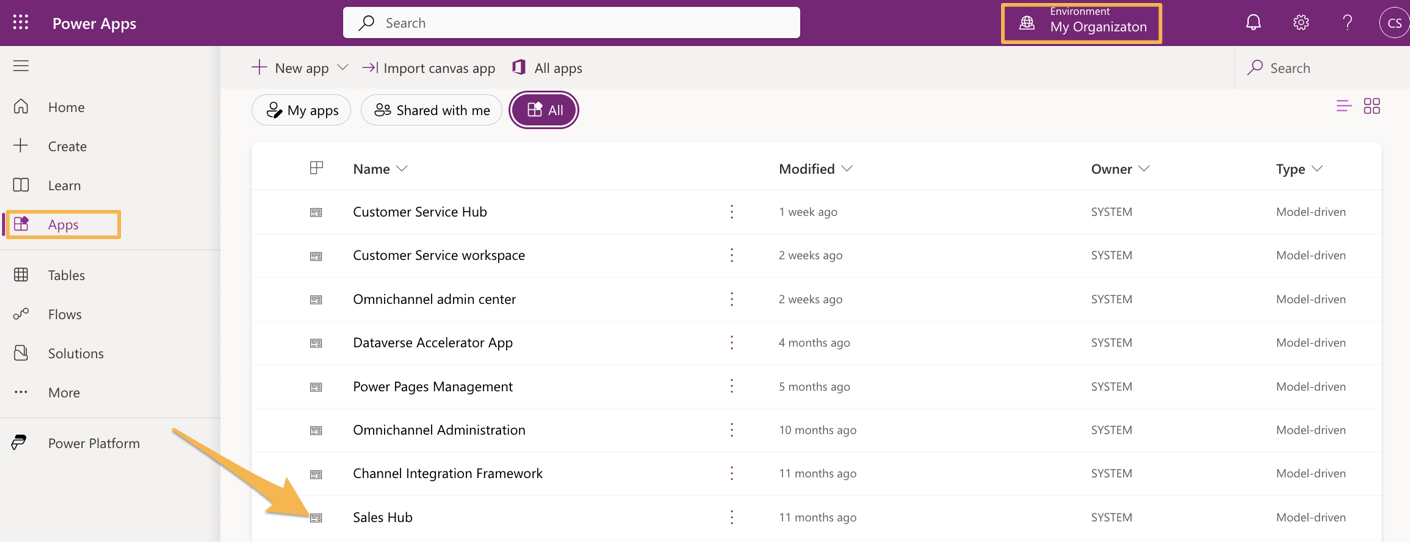This screenshot has width=1410, height=542.
Task: Open the settings gear
Action: point(1301,22)
